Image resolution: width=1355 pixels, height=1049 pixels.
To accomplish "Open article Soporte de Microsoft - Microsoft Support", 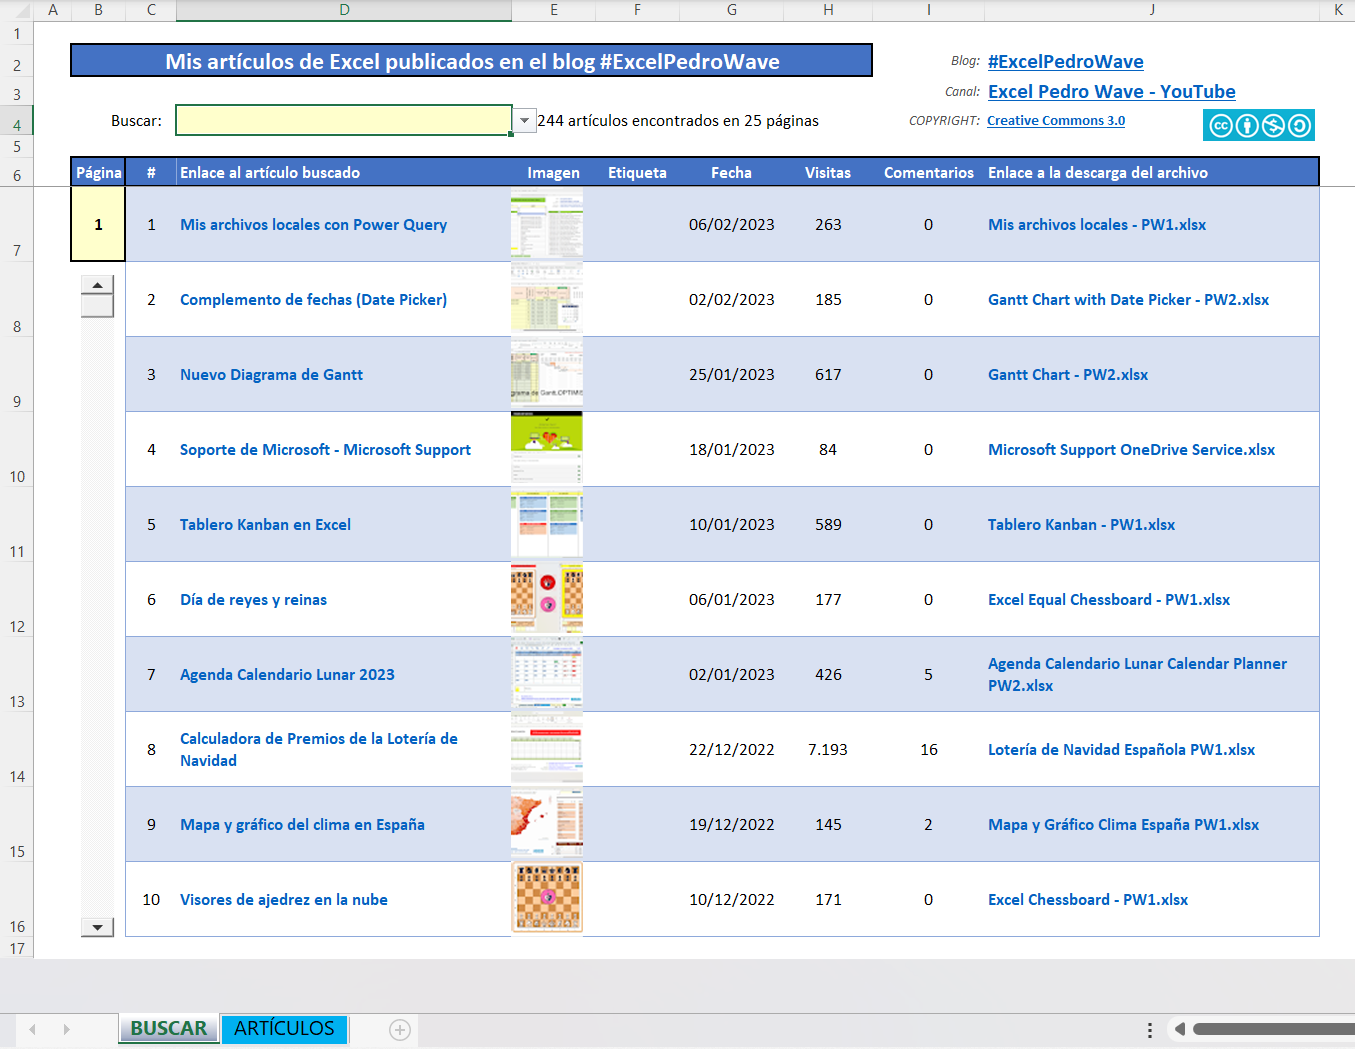I will click(x=325, y=450).
